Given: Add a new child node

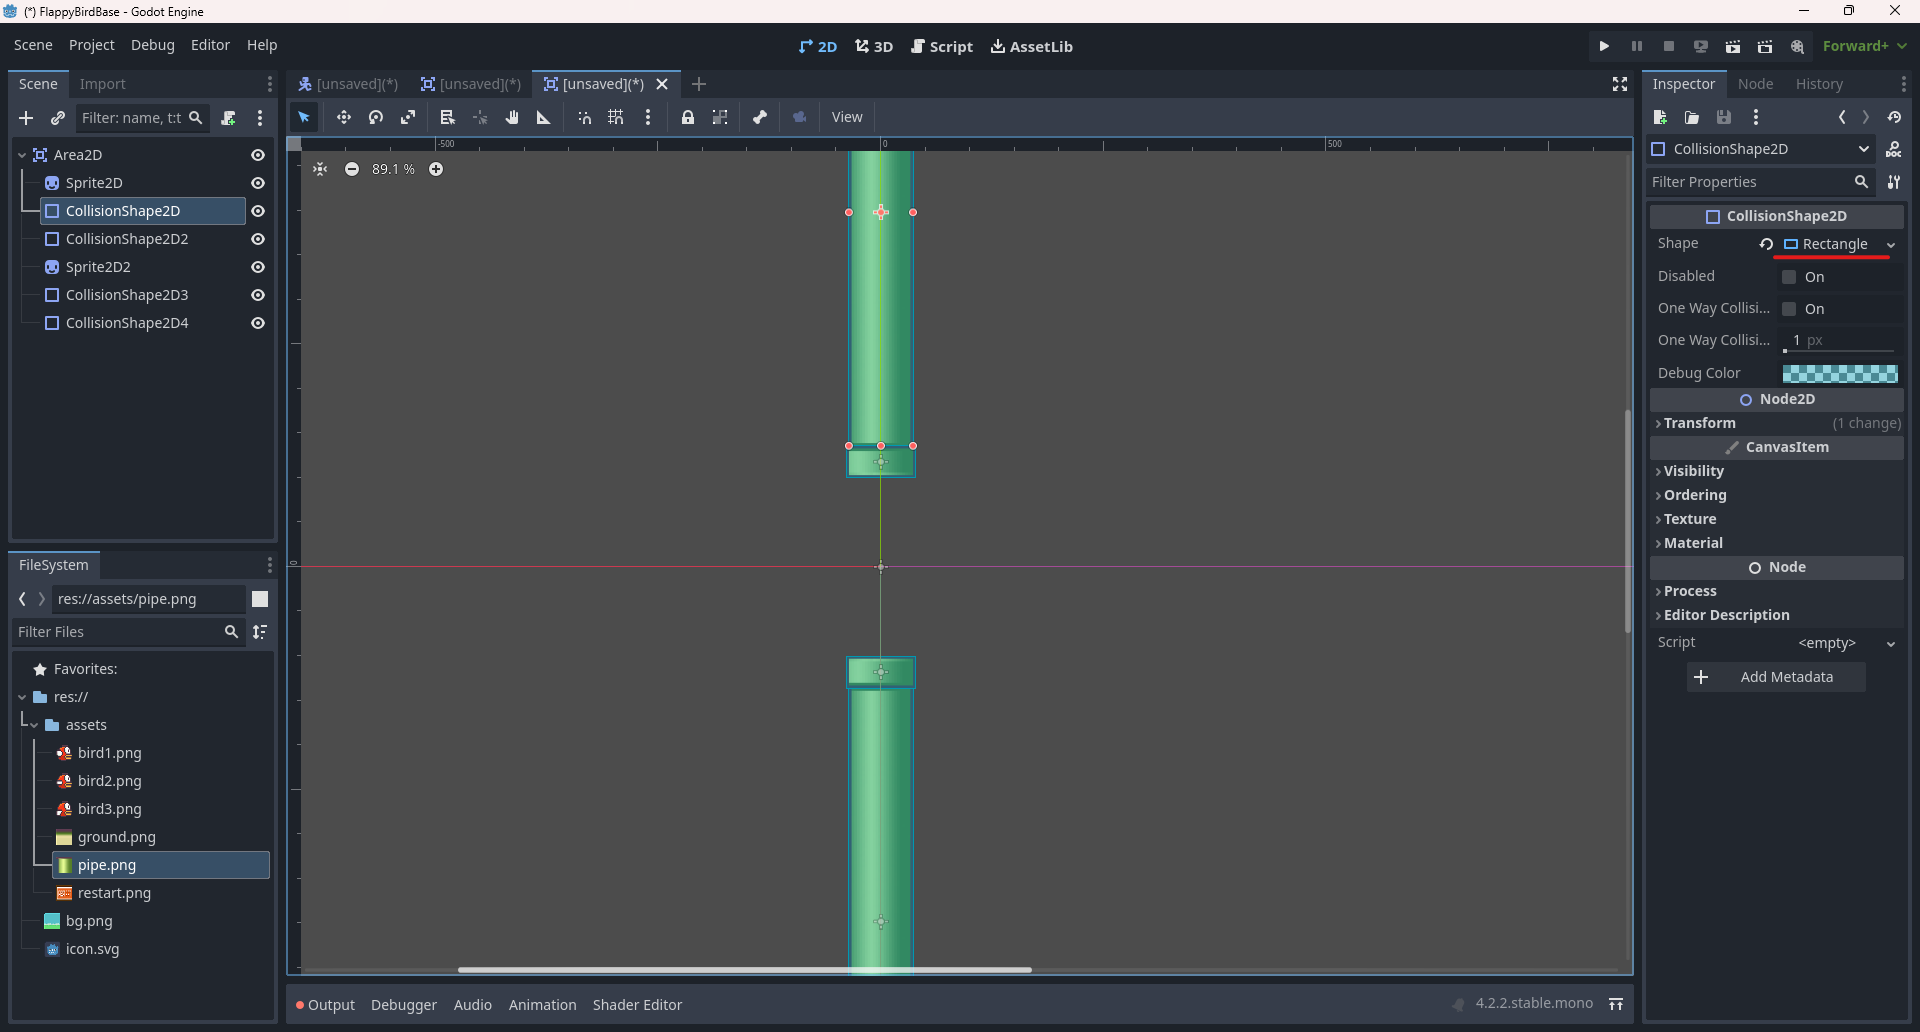Looking at the screenshot, I should point(26,118).
